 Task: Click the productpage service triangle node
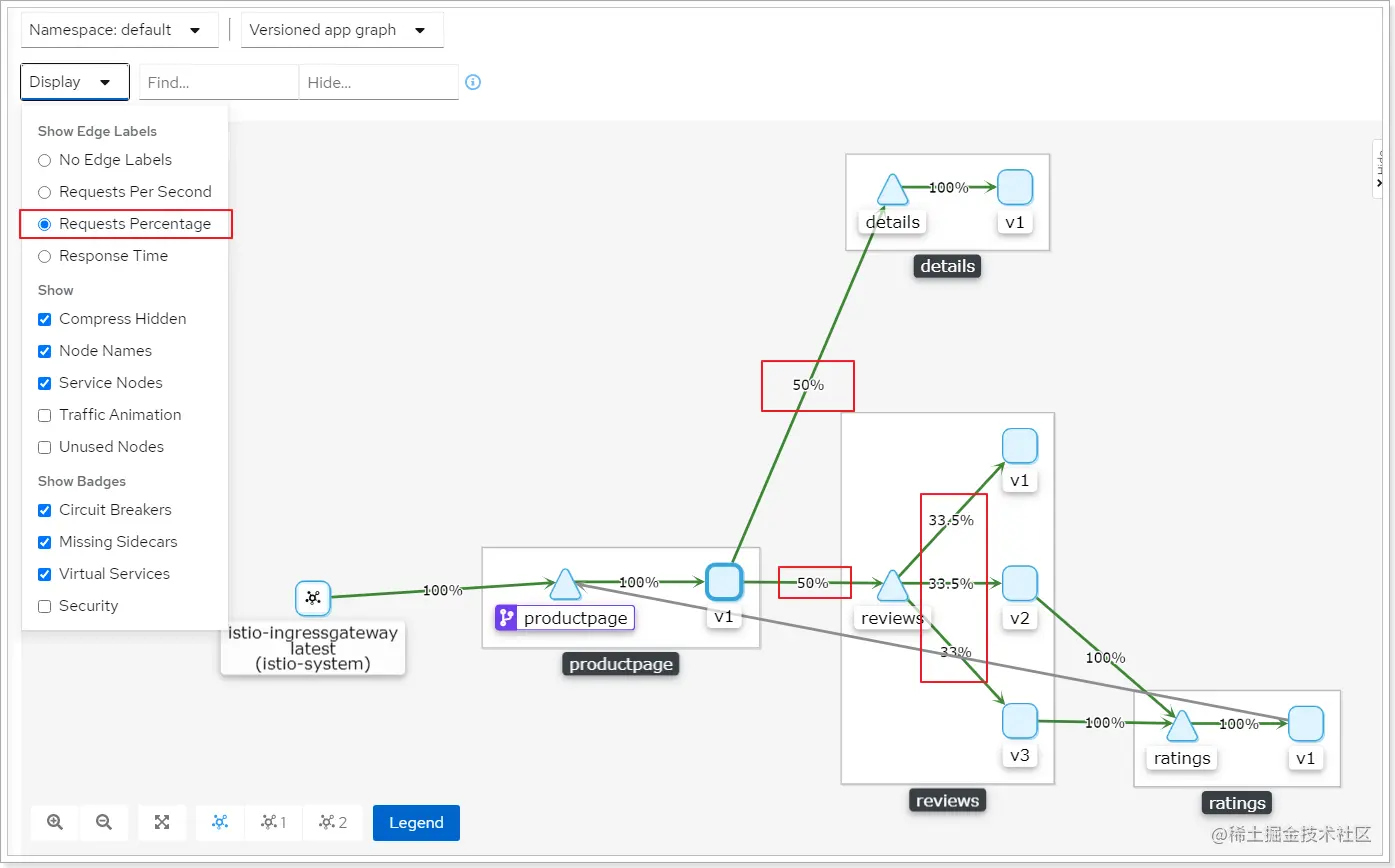click(565, 584)
